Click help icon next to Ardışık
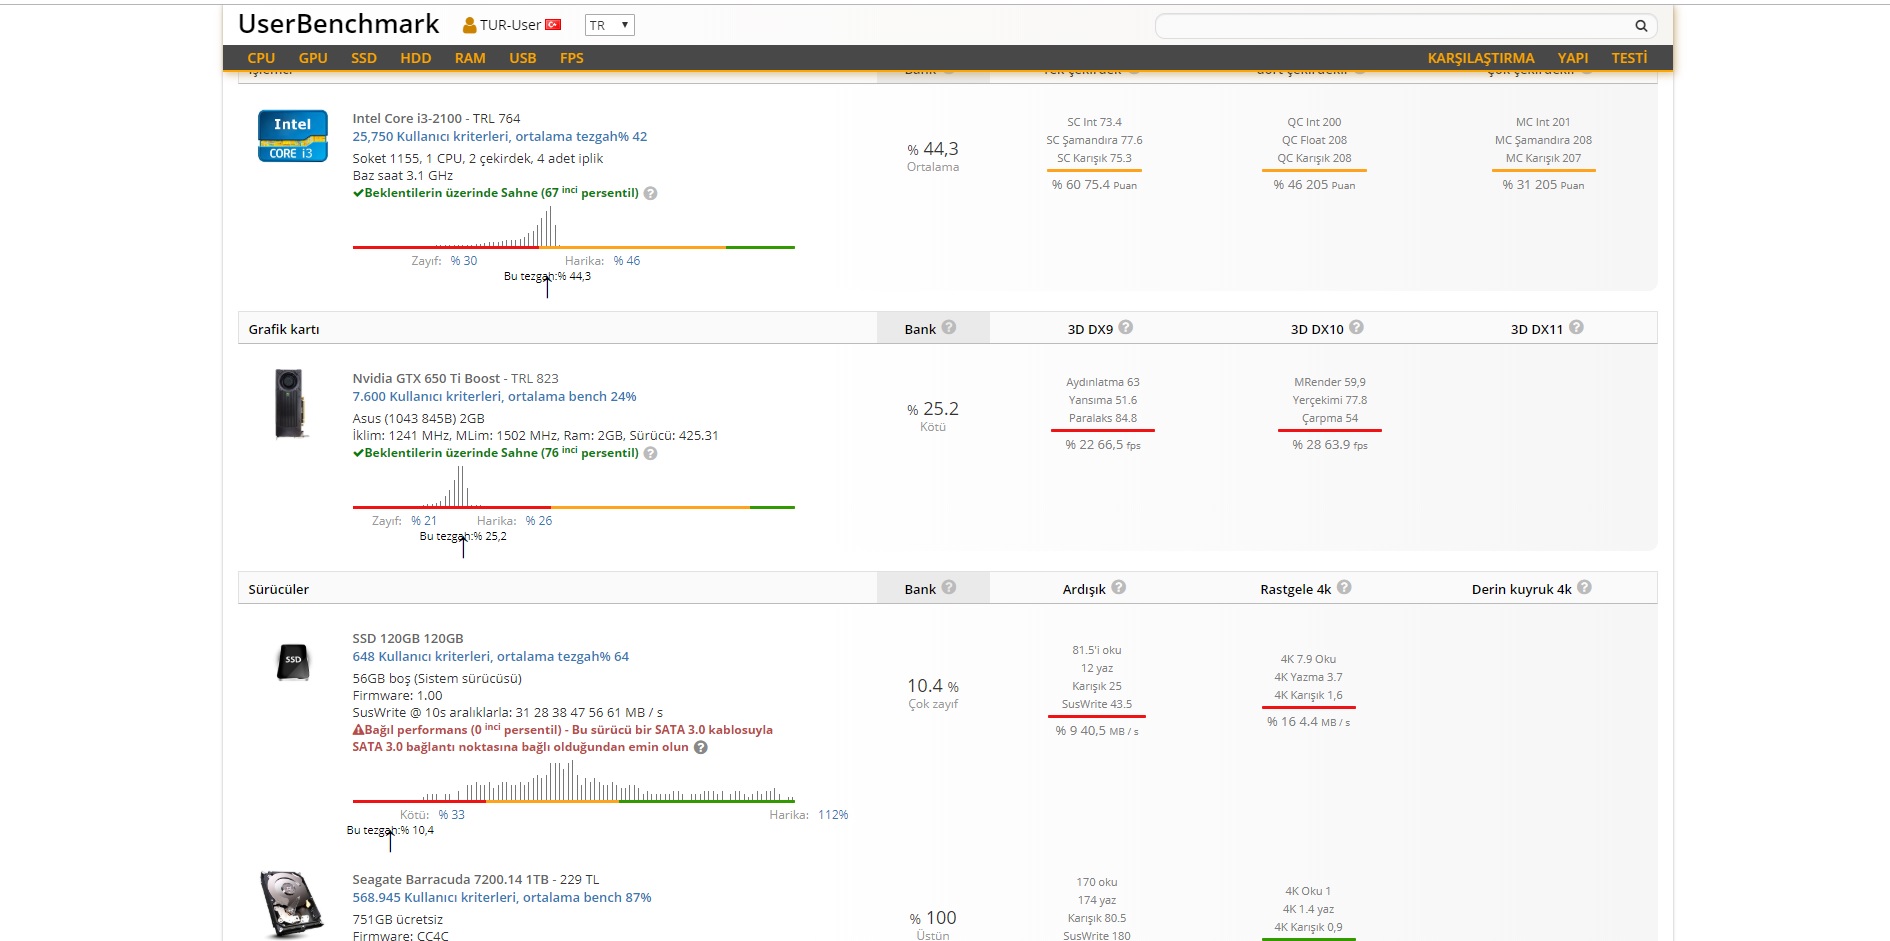Viewport: 1890px width, 941px height. pos(1118,587)
